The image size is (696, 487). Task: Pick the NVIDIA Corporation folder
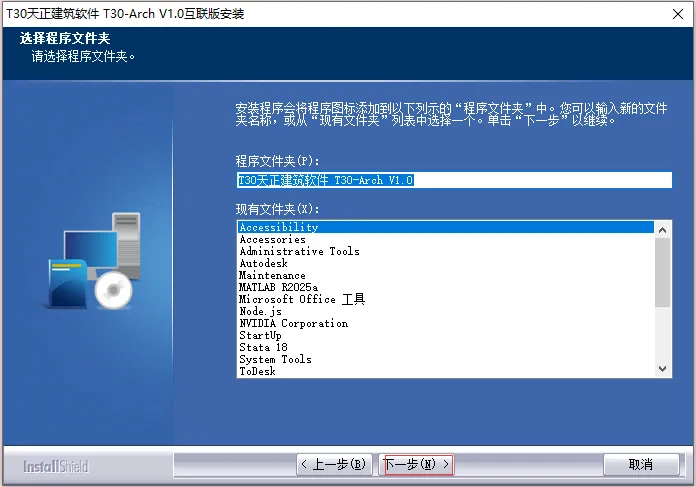click(x=446, y=323)
